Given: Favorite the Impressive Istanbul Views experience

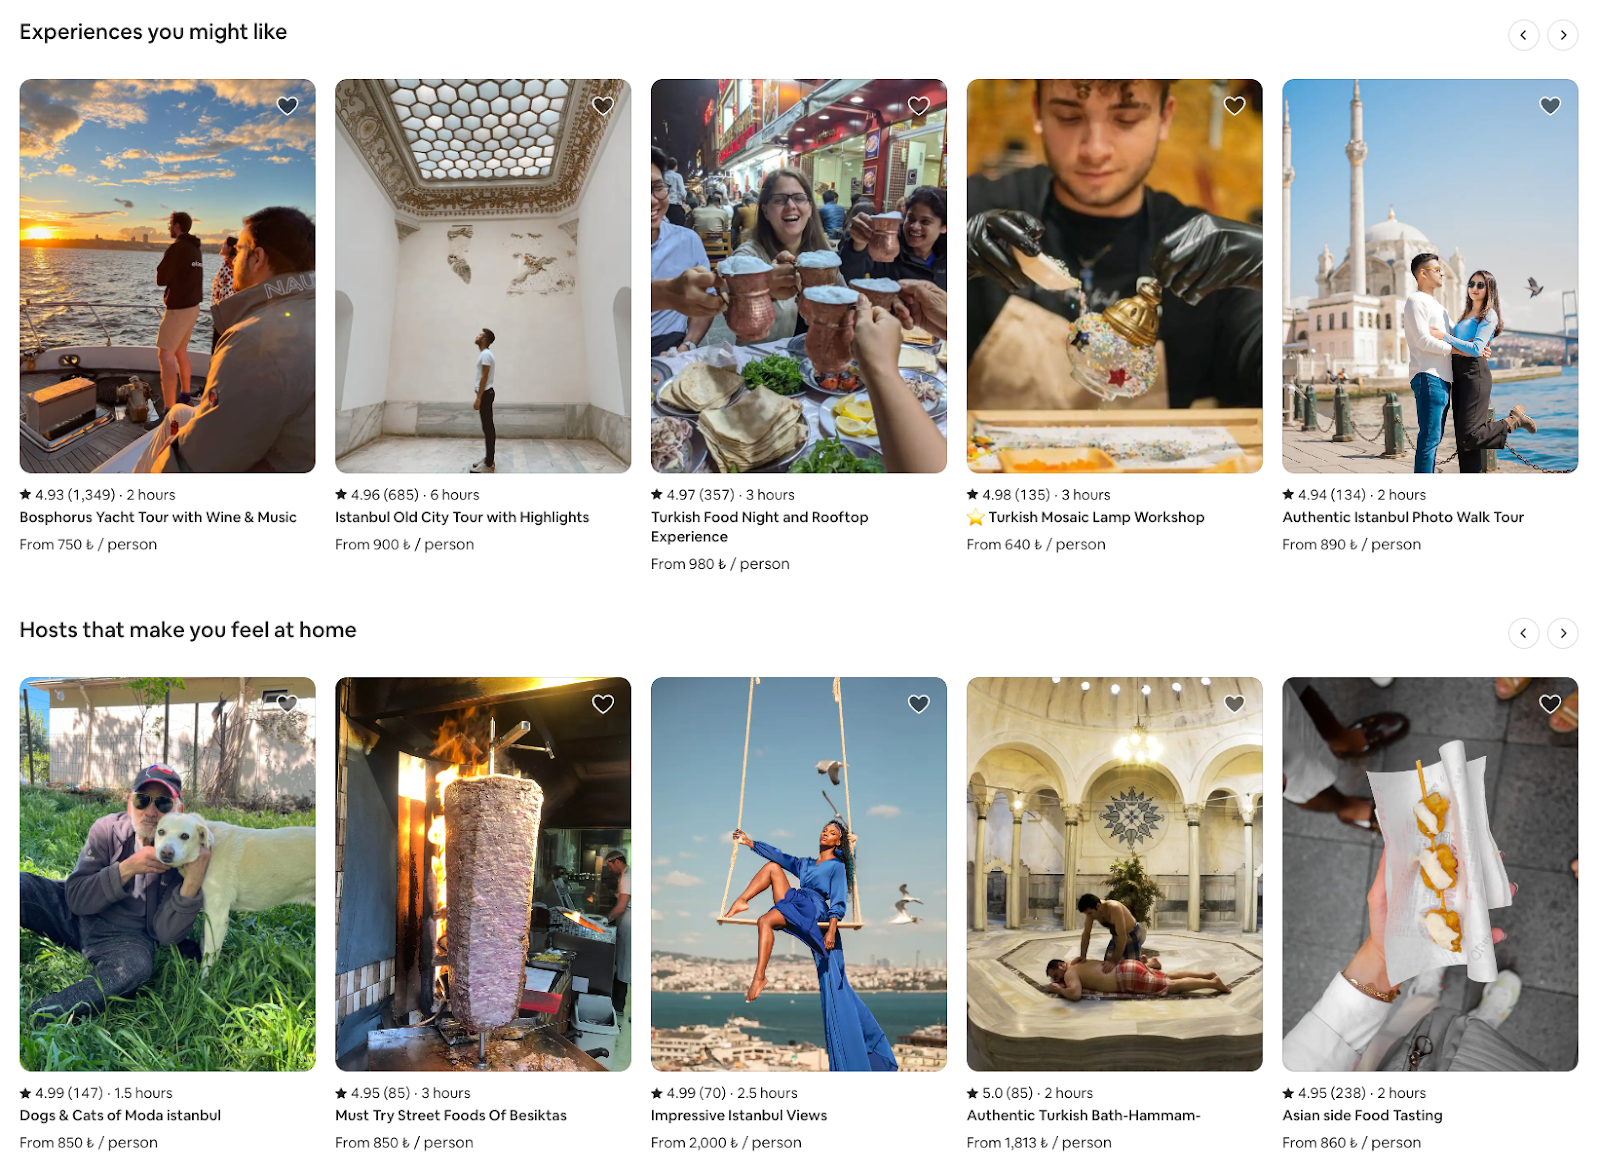Looking at the screenshot, I should [918, 704].
